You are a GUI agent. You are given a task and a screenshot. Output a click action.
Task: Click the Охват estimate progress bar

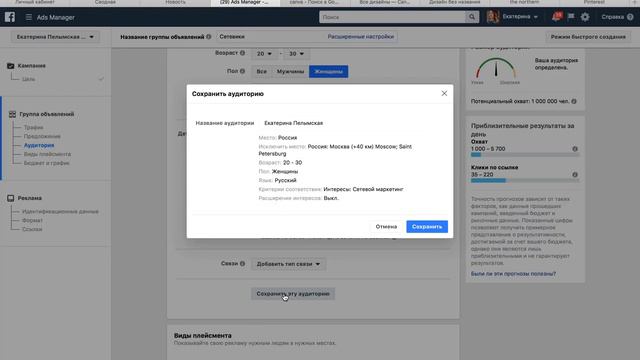(x=524, y=155)
